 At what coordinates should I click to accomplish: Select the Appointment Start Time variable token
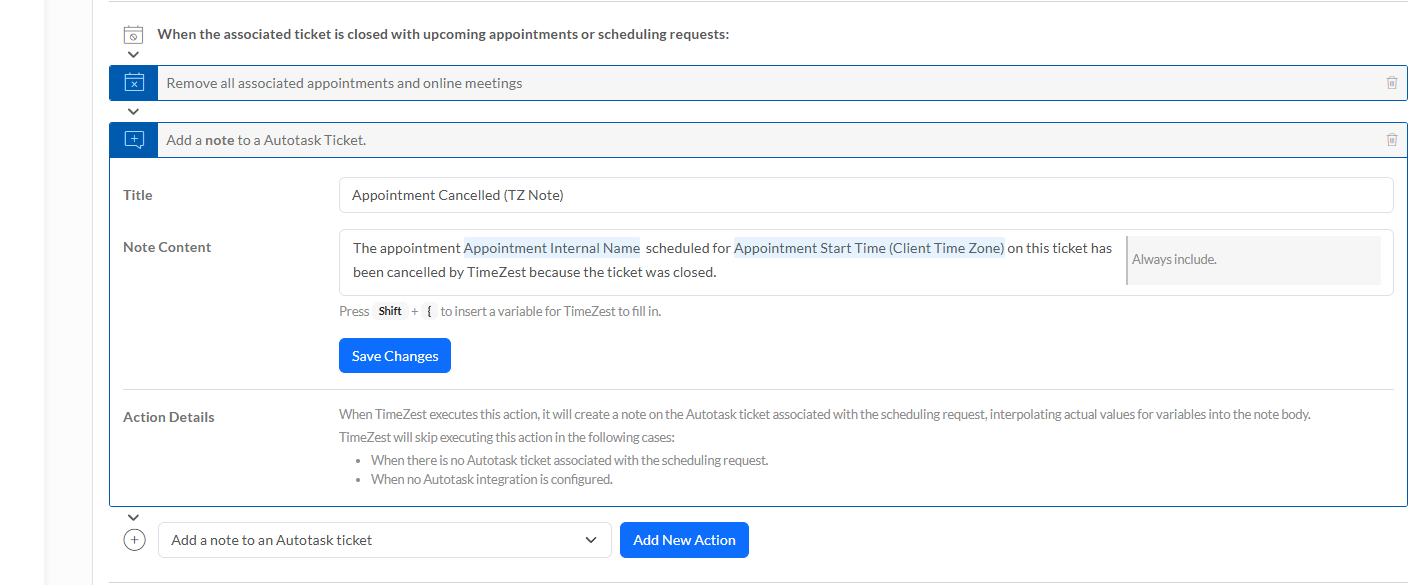[868, 248]
